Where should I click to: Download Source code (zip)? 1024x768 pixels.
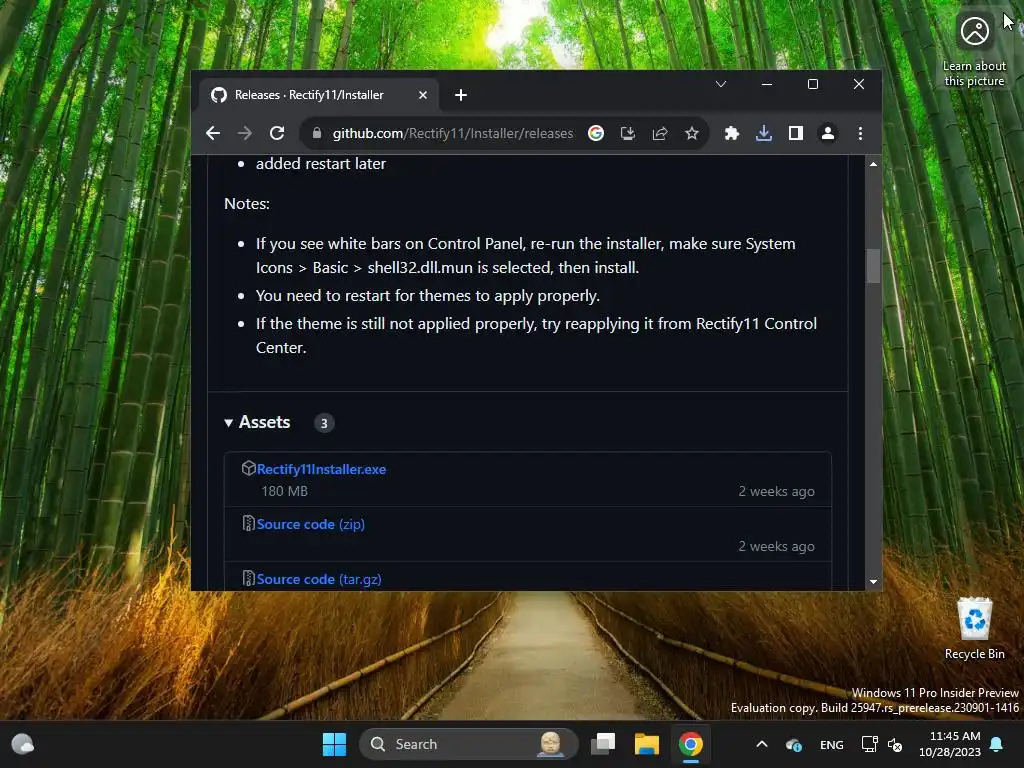point(310,524)
